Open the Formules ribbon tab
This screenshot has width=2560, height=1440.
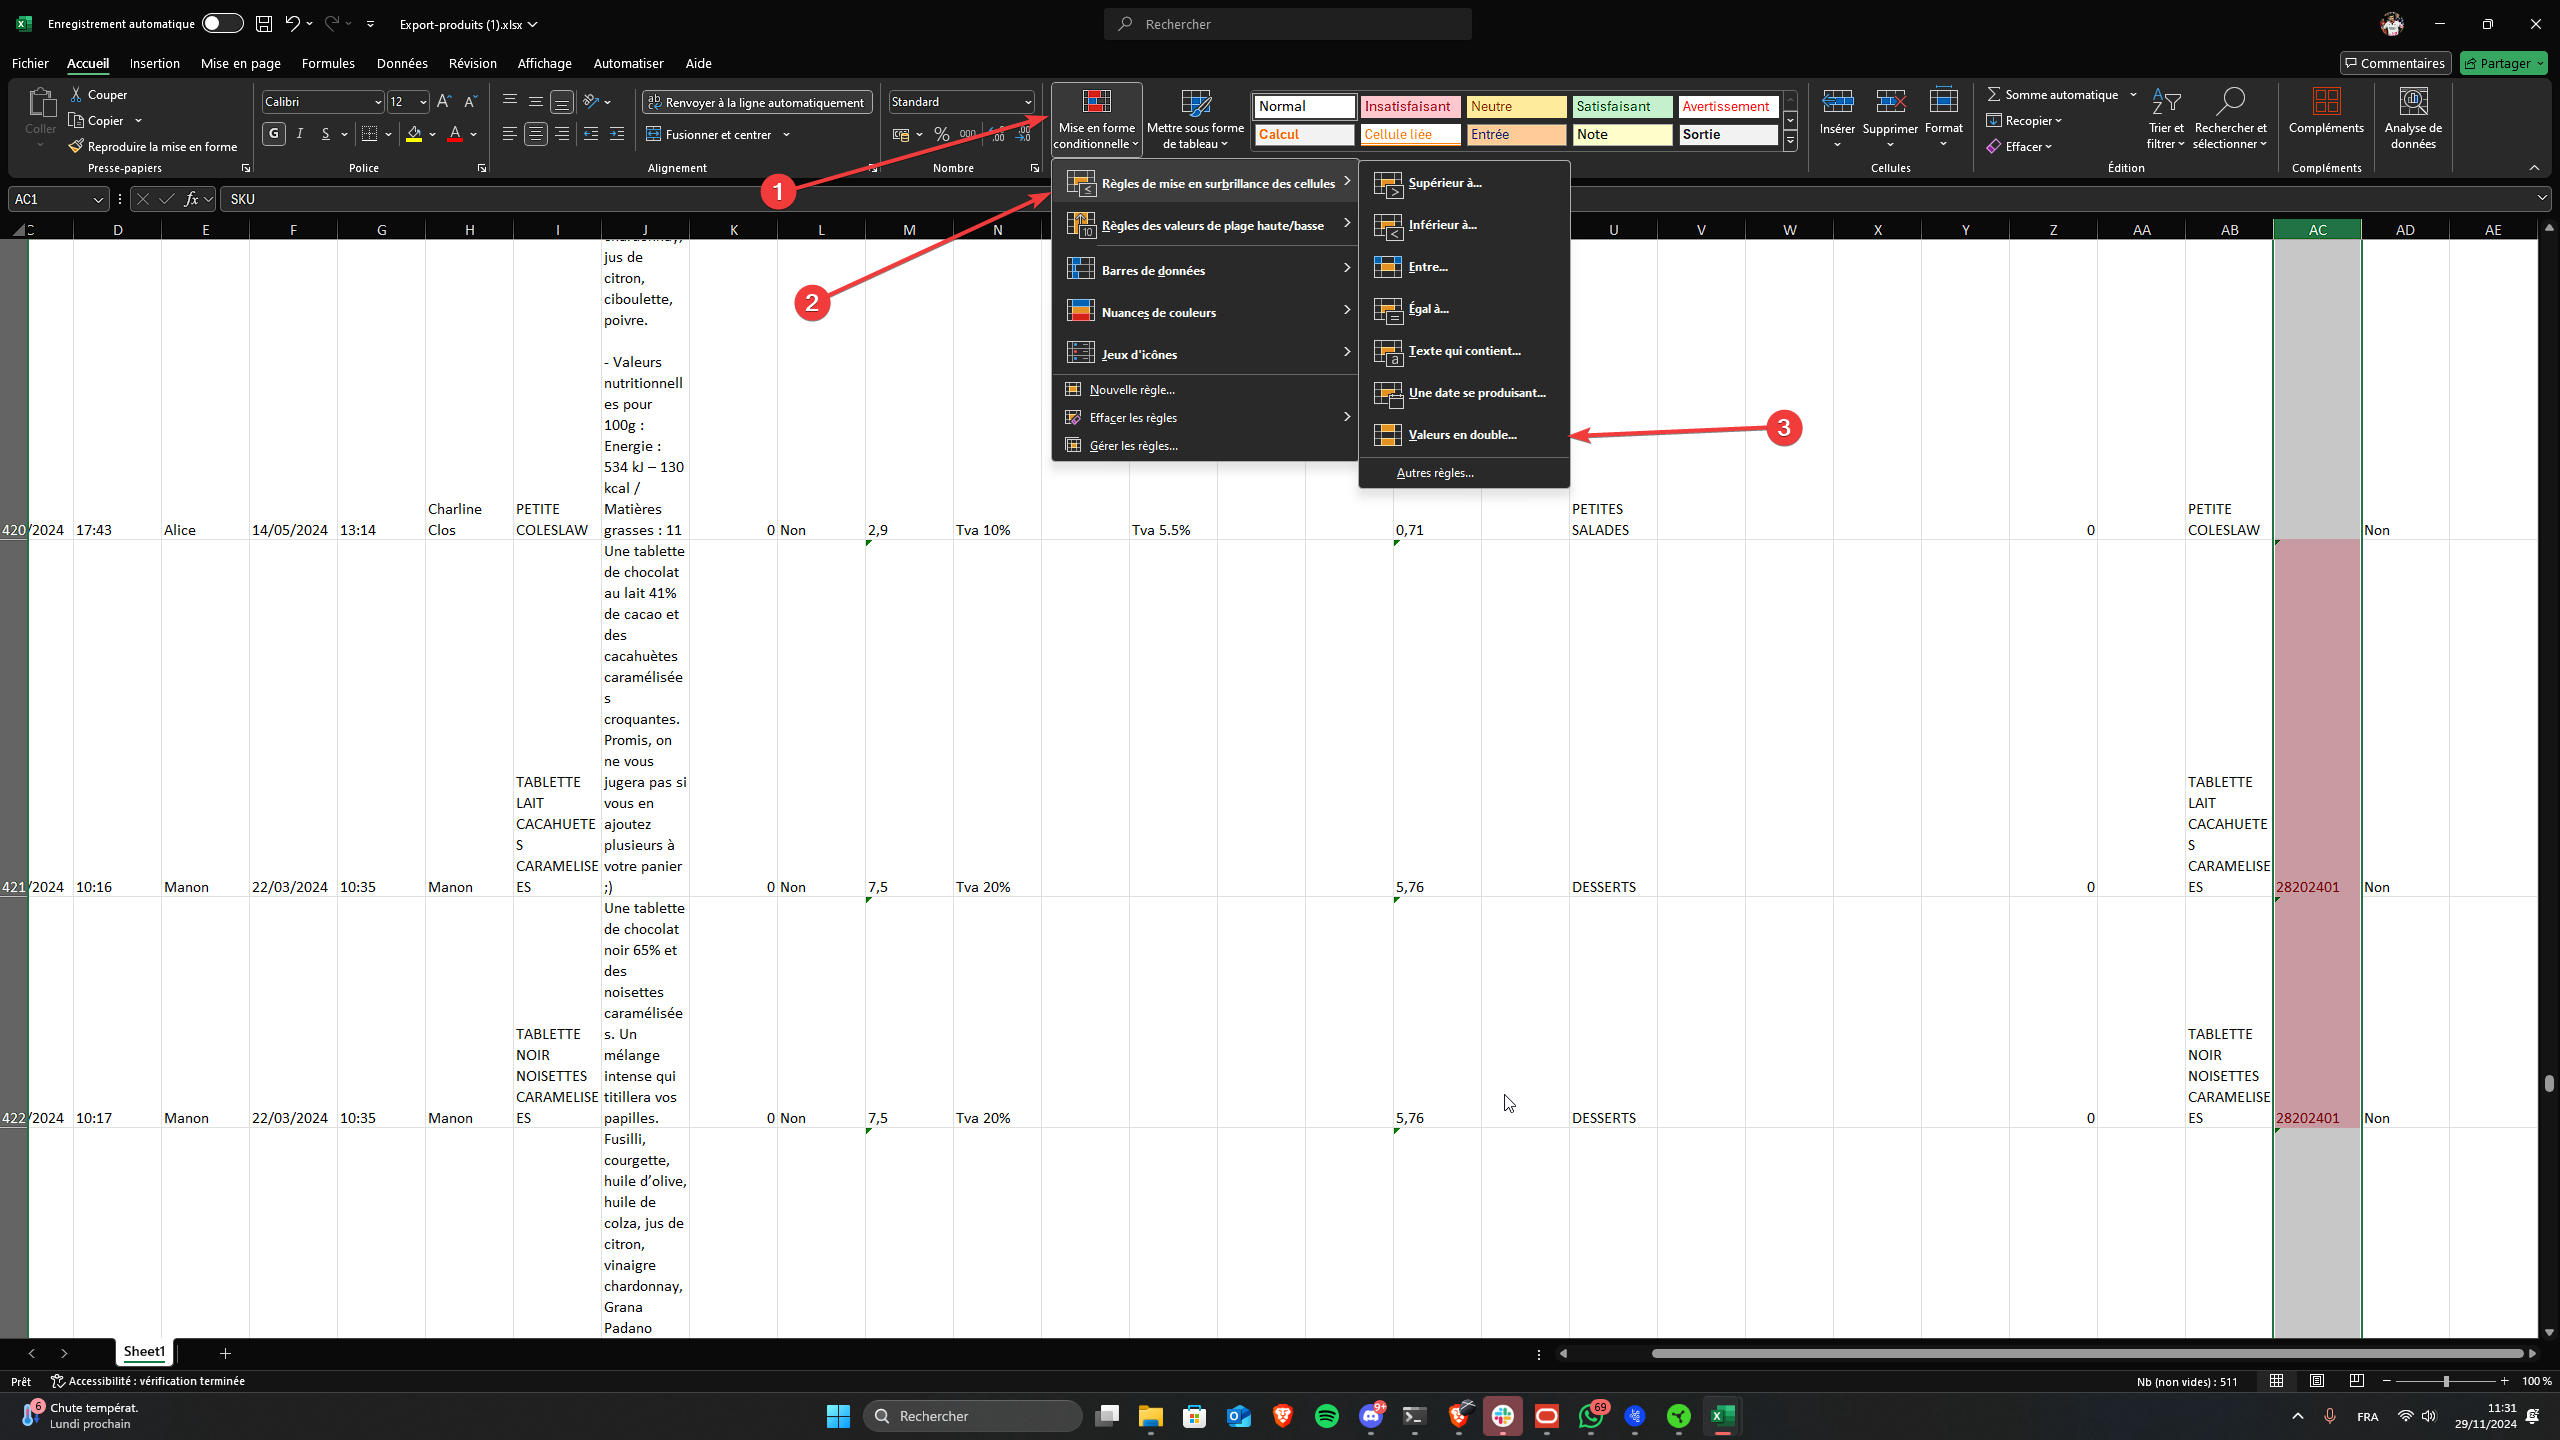328,63
